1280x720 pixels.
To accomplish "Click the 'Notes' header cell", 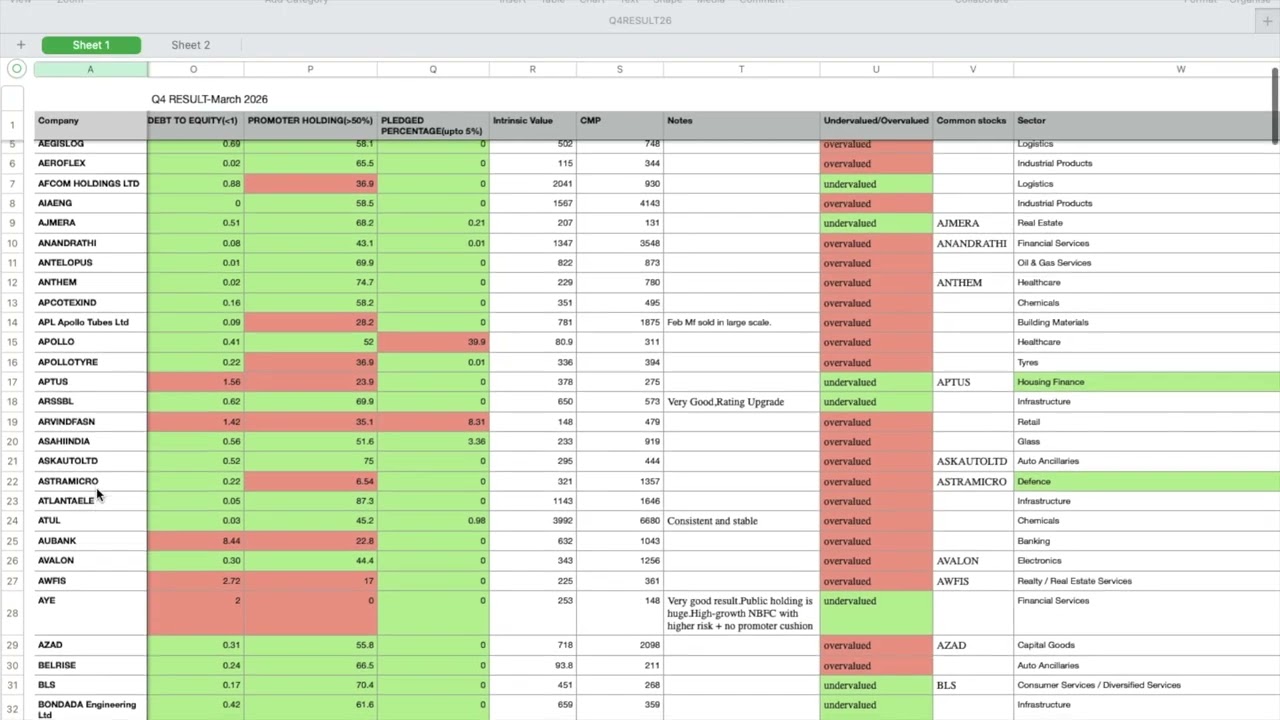I will (741, 125).
